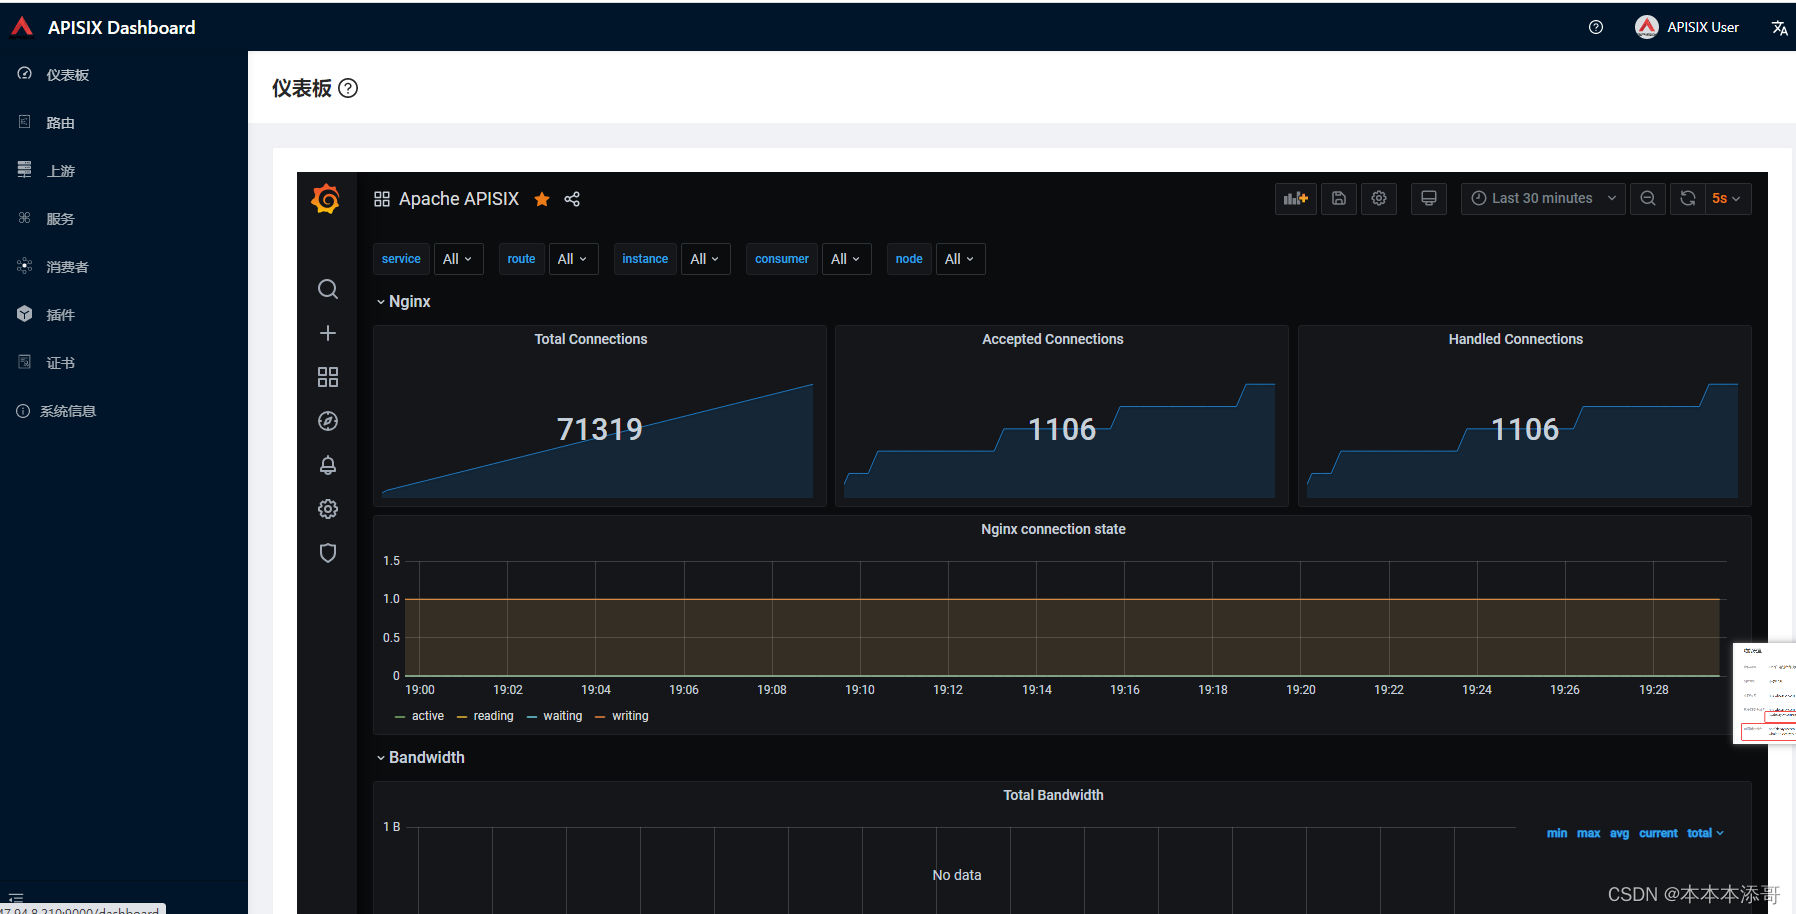Open Grafana configuration gear in sidebar
This screenshot has height=914, width=1796.
coord(328,509)
